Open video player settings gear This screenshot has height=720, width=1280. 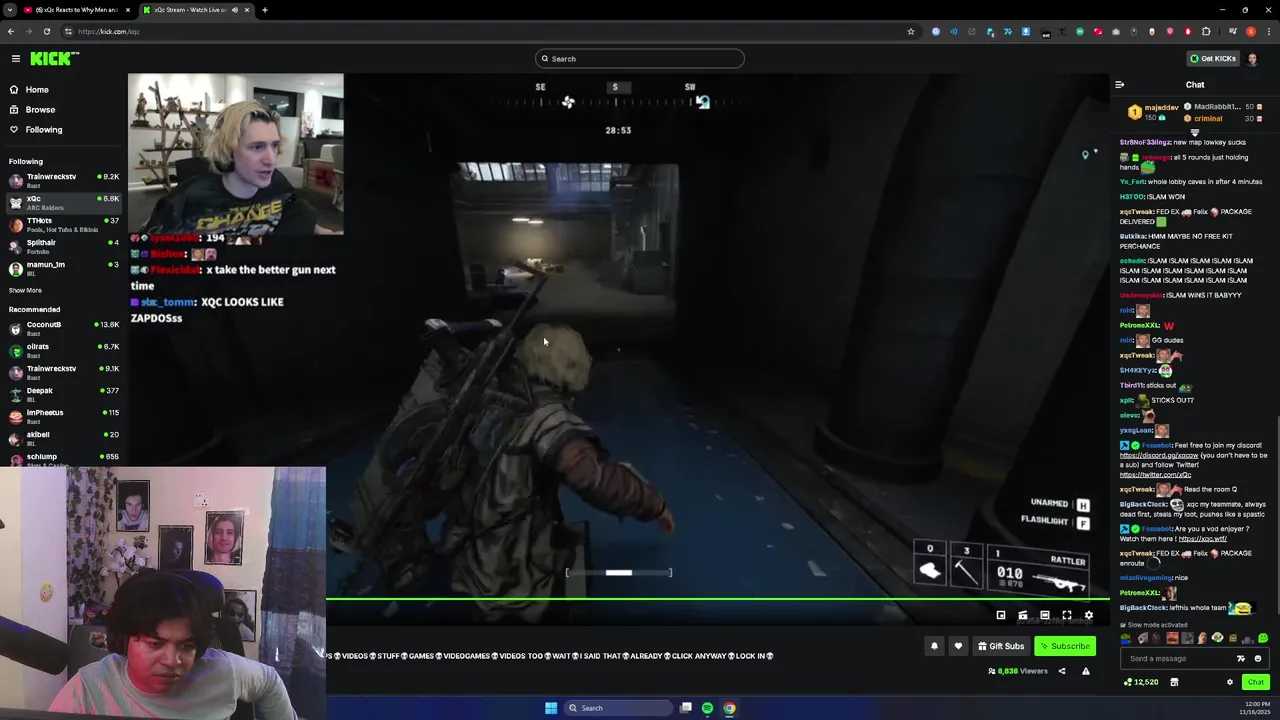[x=1089, y=616]
